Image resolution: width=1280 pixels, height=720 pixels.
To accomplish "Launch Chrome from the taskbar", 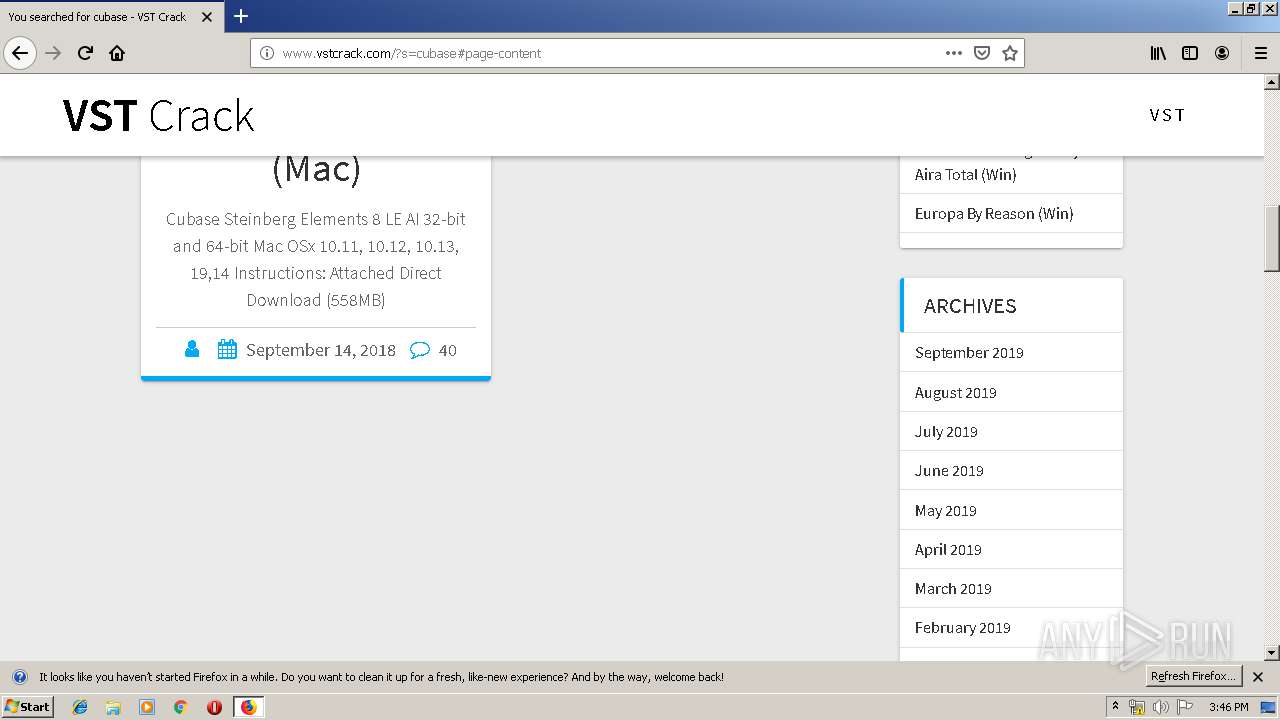I will 180,707.
